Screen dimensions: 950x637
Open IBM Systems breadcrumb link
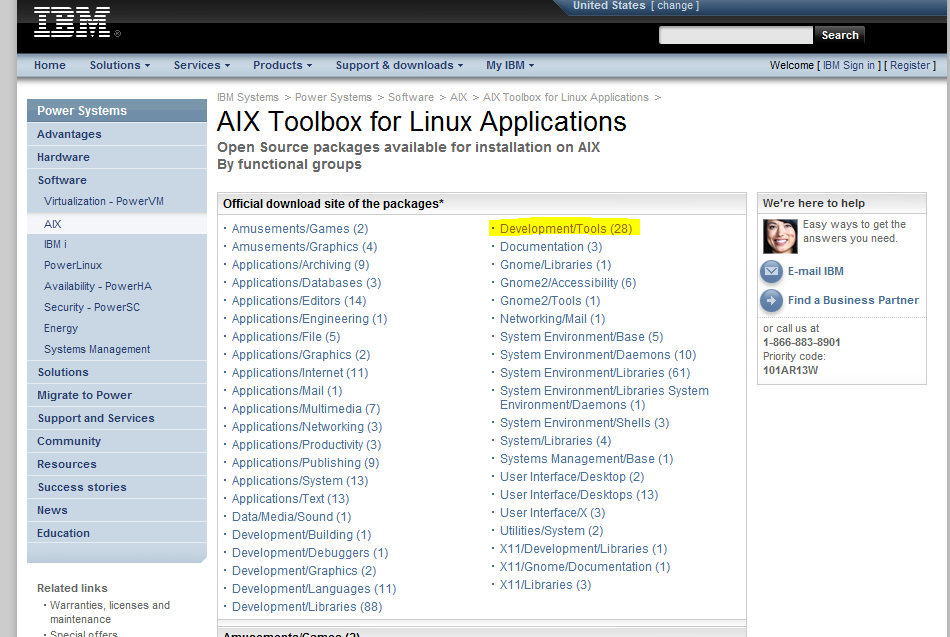coord(248,98)
